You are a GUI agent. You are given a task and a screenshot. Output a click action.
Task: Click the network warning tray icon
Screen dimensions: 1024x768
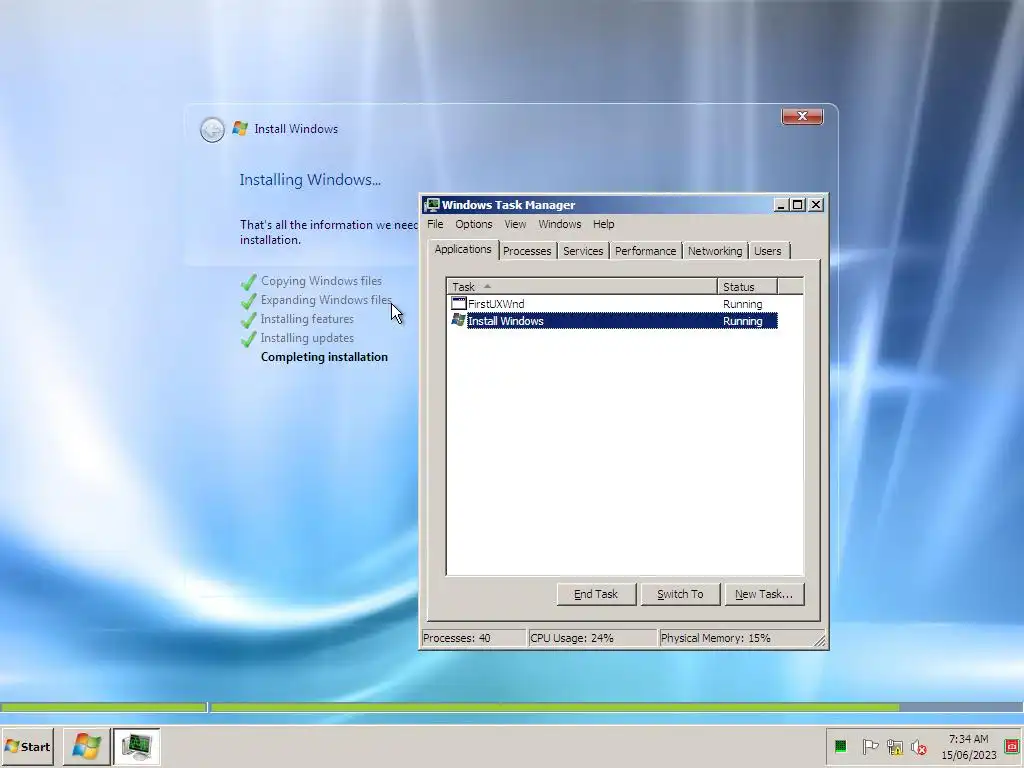(x=894, y=747)
